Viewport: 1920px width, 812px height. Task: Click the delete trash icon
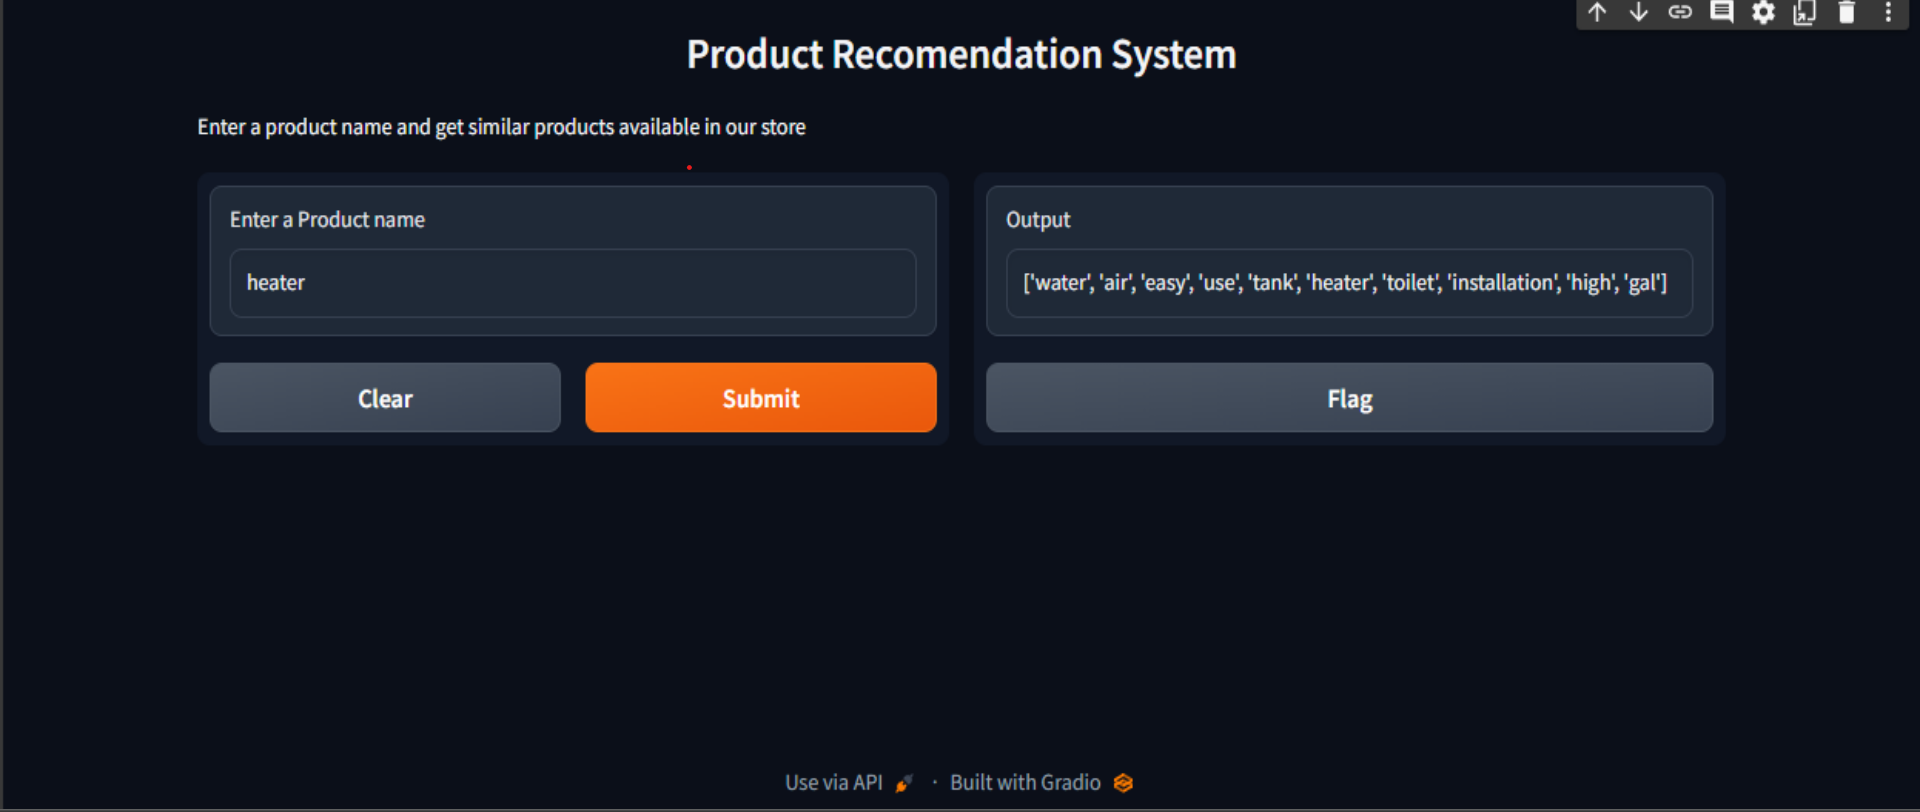tap(1847, 13)
